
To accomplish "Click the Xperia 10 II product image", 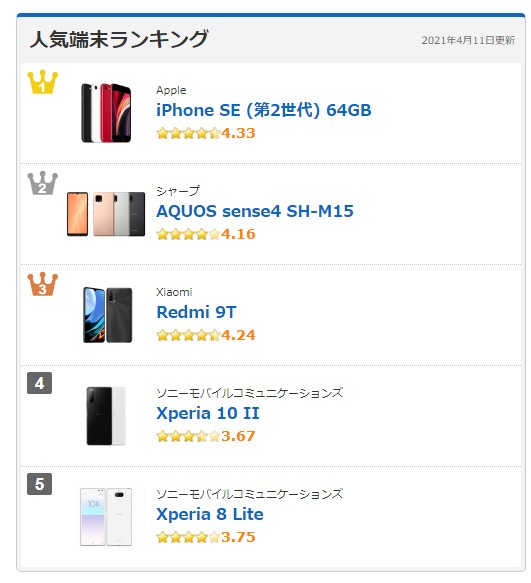I will coord(106,416).
